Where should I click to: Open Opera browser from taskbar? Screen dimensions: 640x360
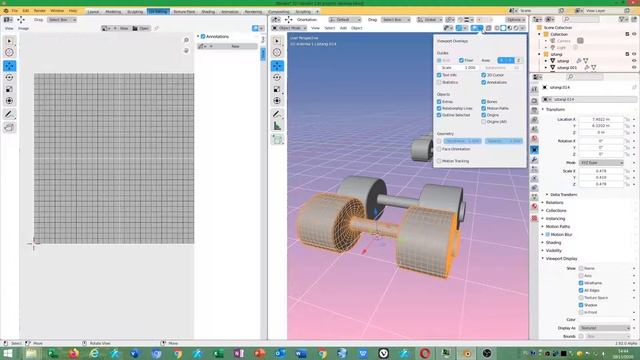pyautogui.click(x=425, y=353)
